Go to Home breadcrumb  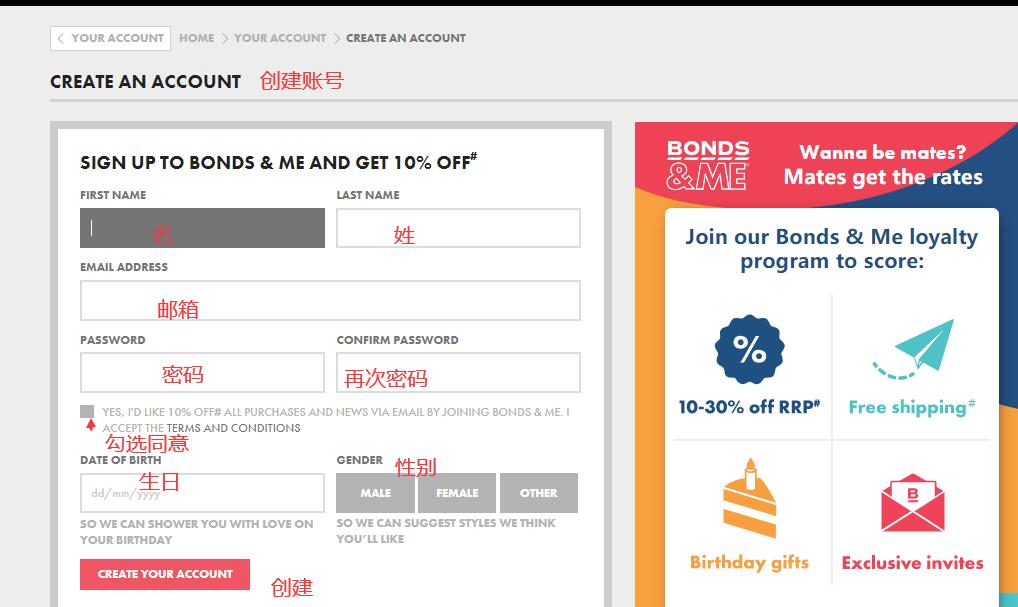[x=196, y=38]
